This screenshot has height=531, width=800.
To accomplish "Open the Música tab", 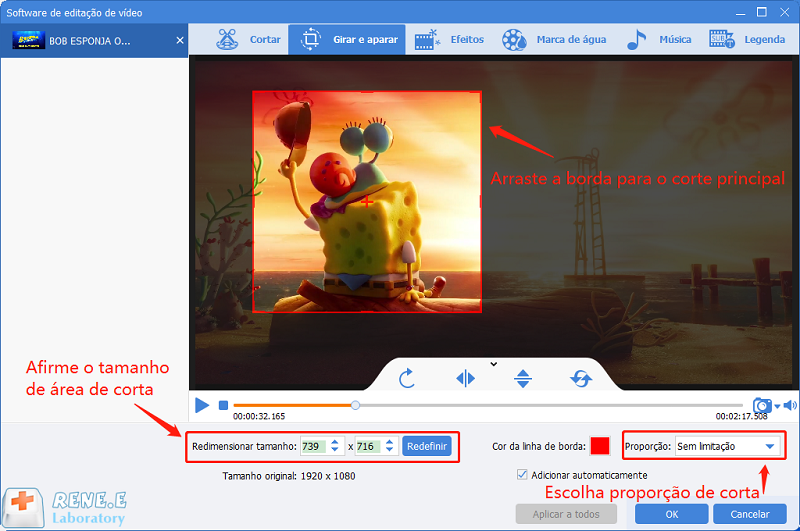I will 658,39.
